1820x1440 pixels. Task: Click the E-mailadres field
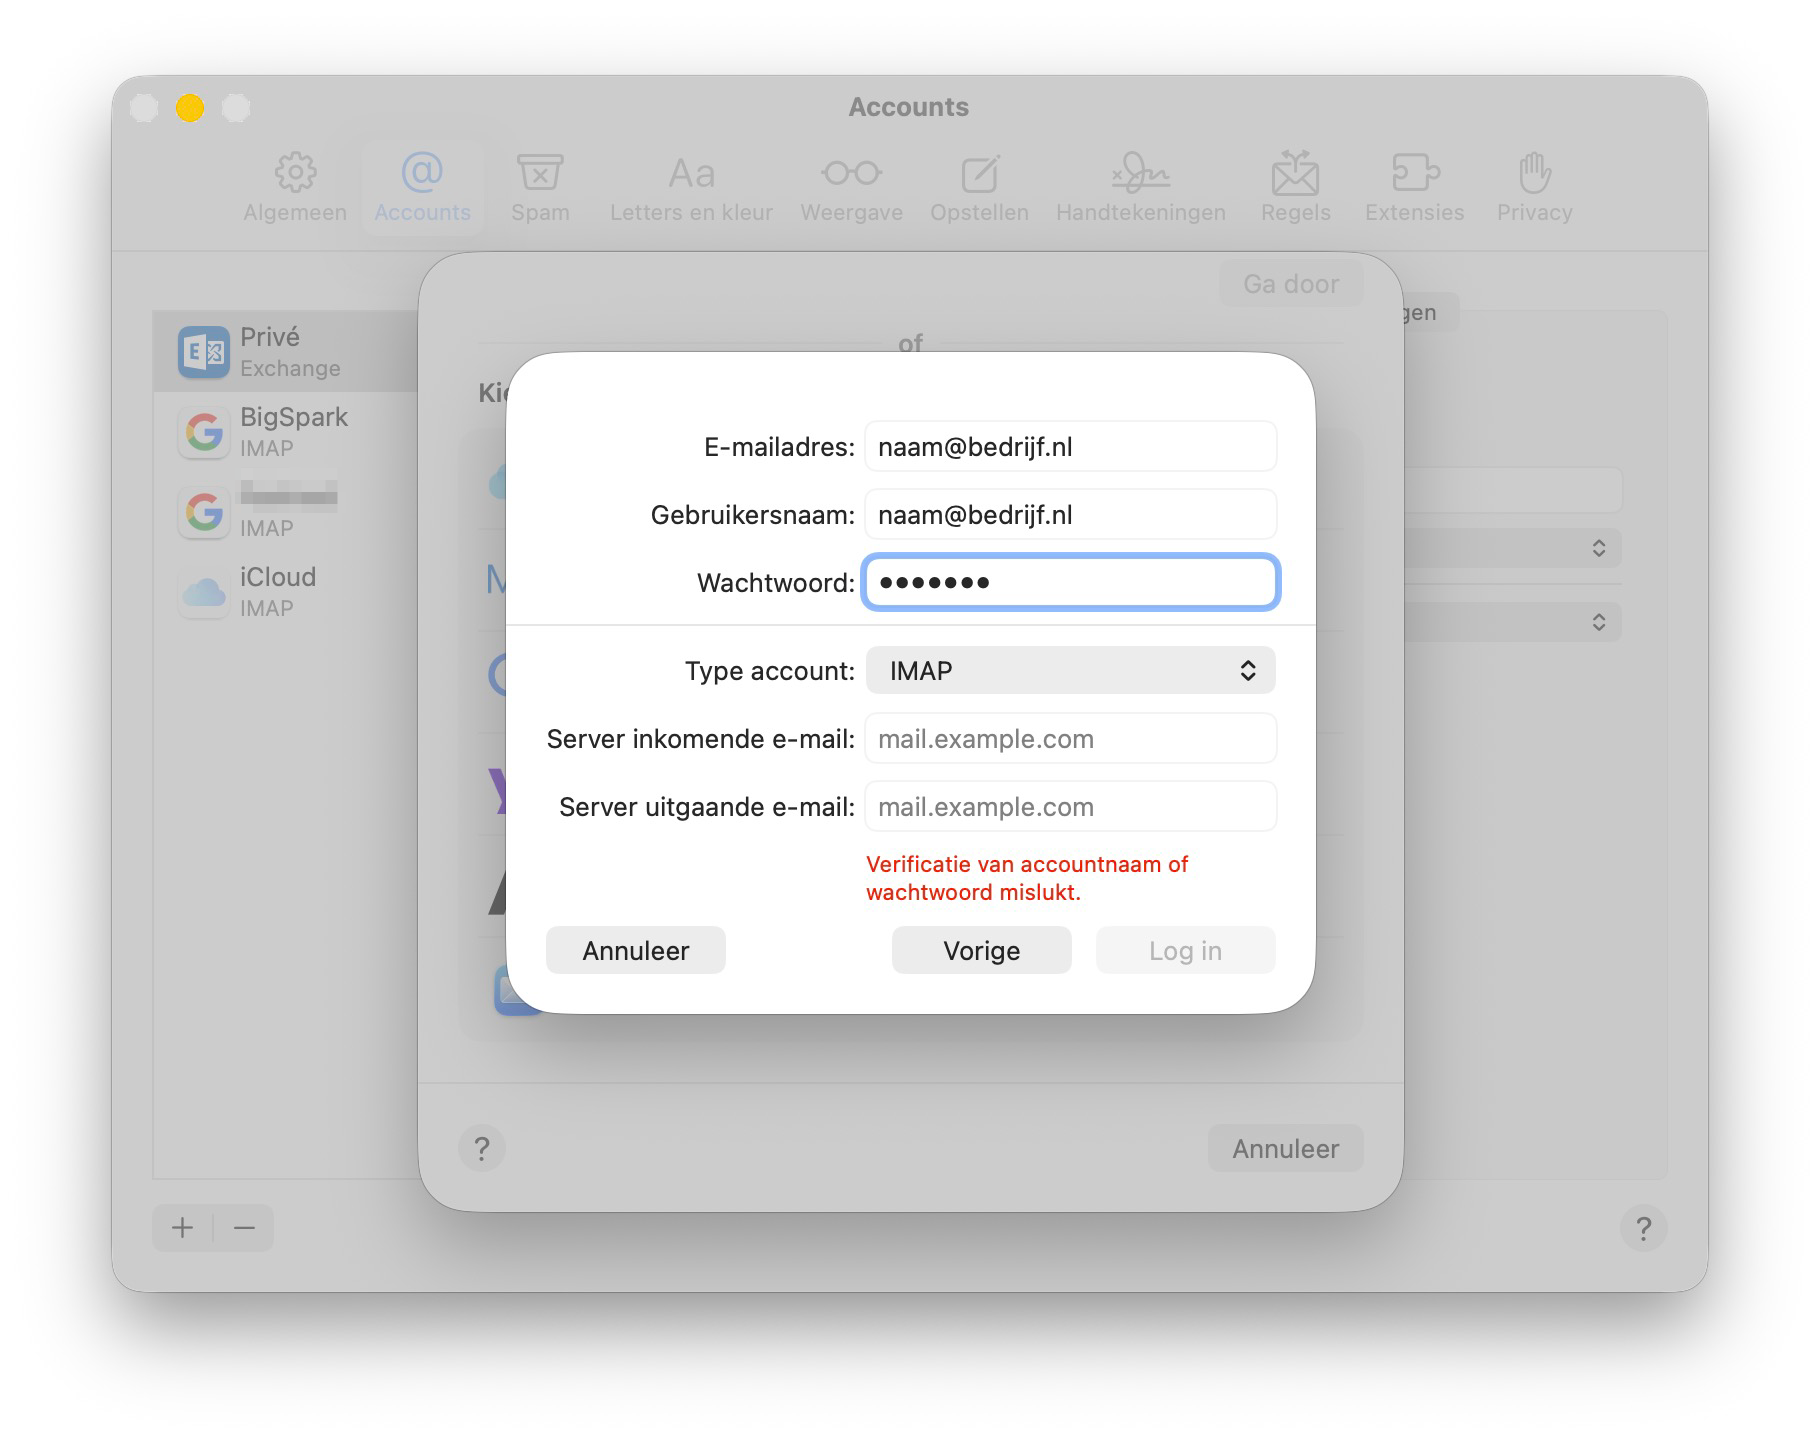click(x=1070, y=447)
